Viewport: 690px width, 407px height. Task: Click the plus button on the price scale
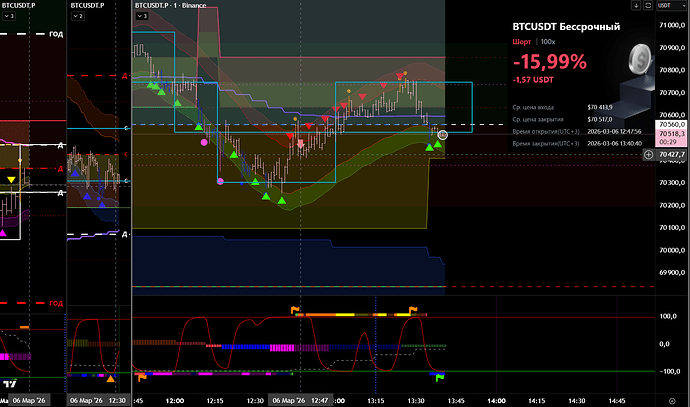click(649, 155)
